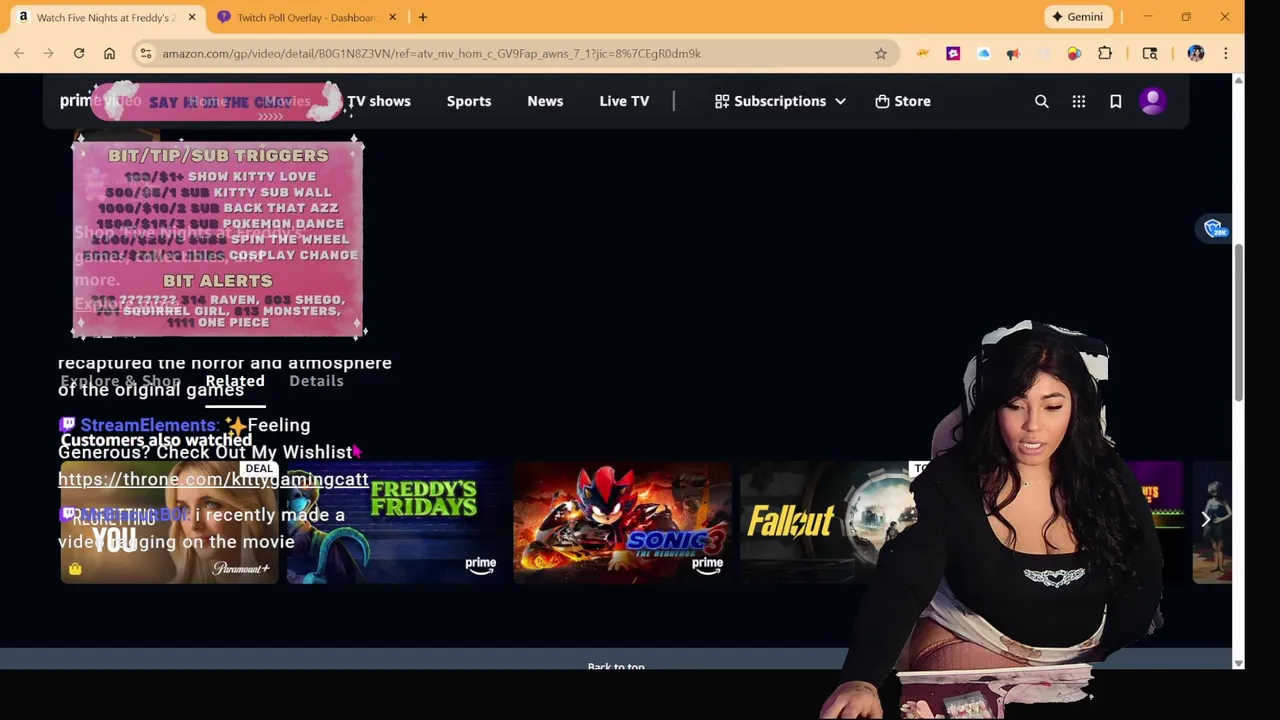This screenshot has width=1280, height=720.
Task: Open the blue cloud extension
Action: [983, 53]
